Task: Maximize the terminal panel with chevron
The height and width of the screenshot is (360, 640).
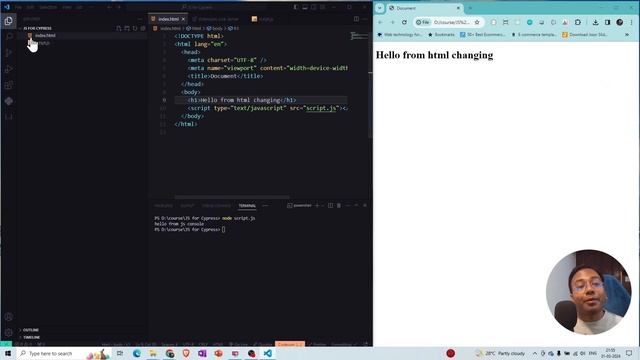Action: [x=356, y=205]
